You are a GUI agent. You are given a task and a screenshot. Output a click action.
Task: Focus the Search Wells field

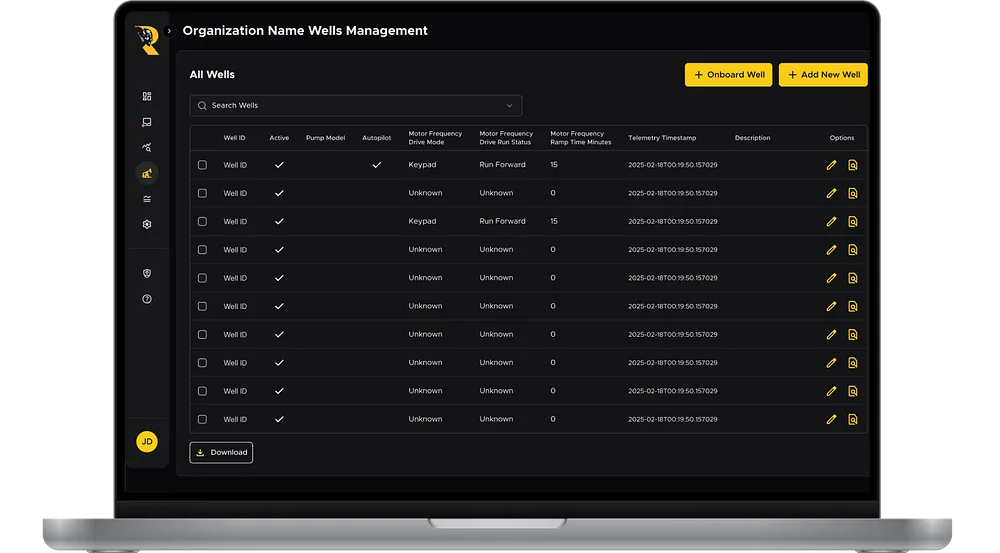[x=356, y=105]
